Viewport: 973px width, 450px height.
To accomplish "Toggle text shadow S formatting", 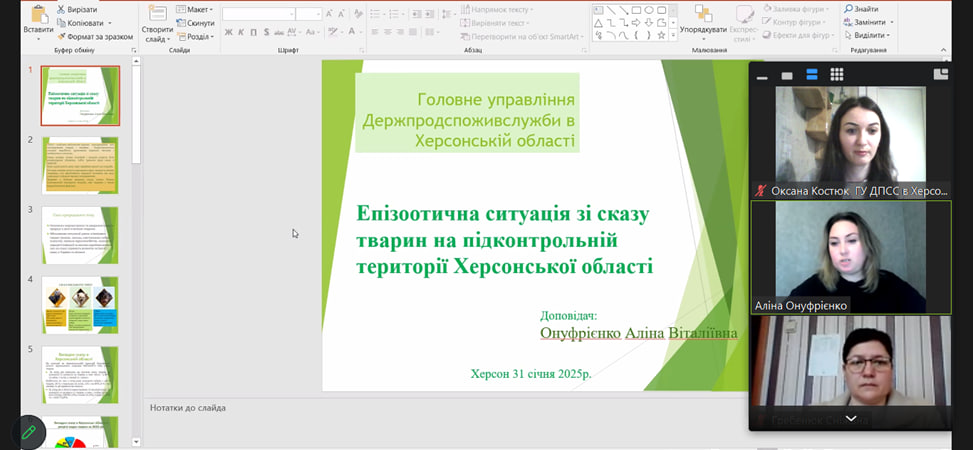I will (266, 32).
